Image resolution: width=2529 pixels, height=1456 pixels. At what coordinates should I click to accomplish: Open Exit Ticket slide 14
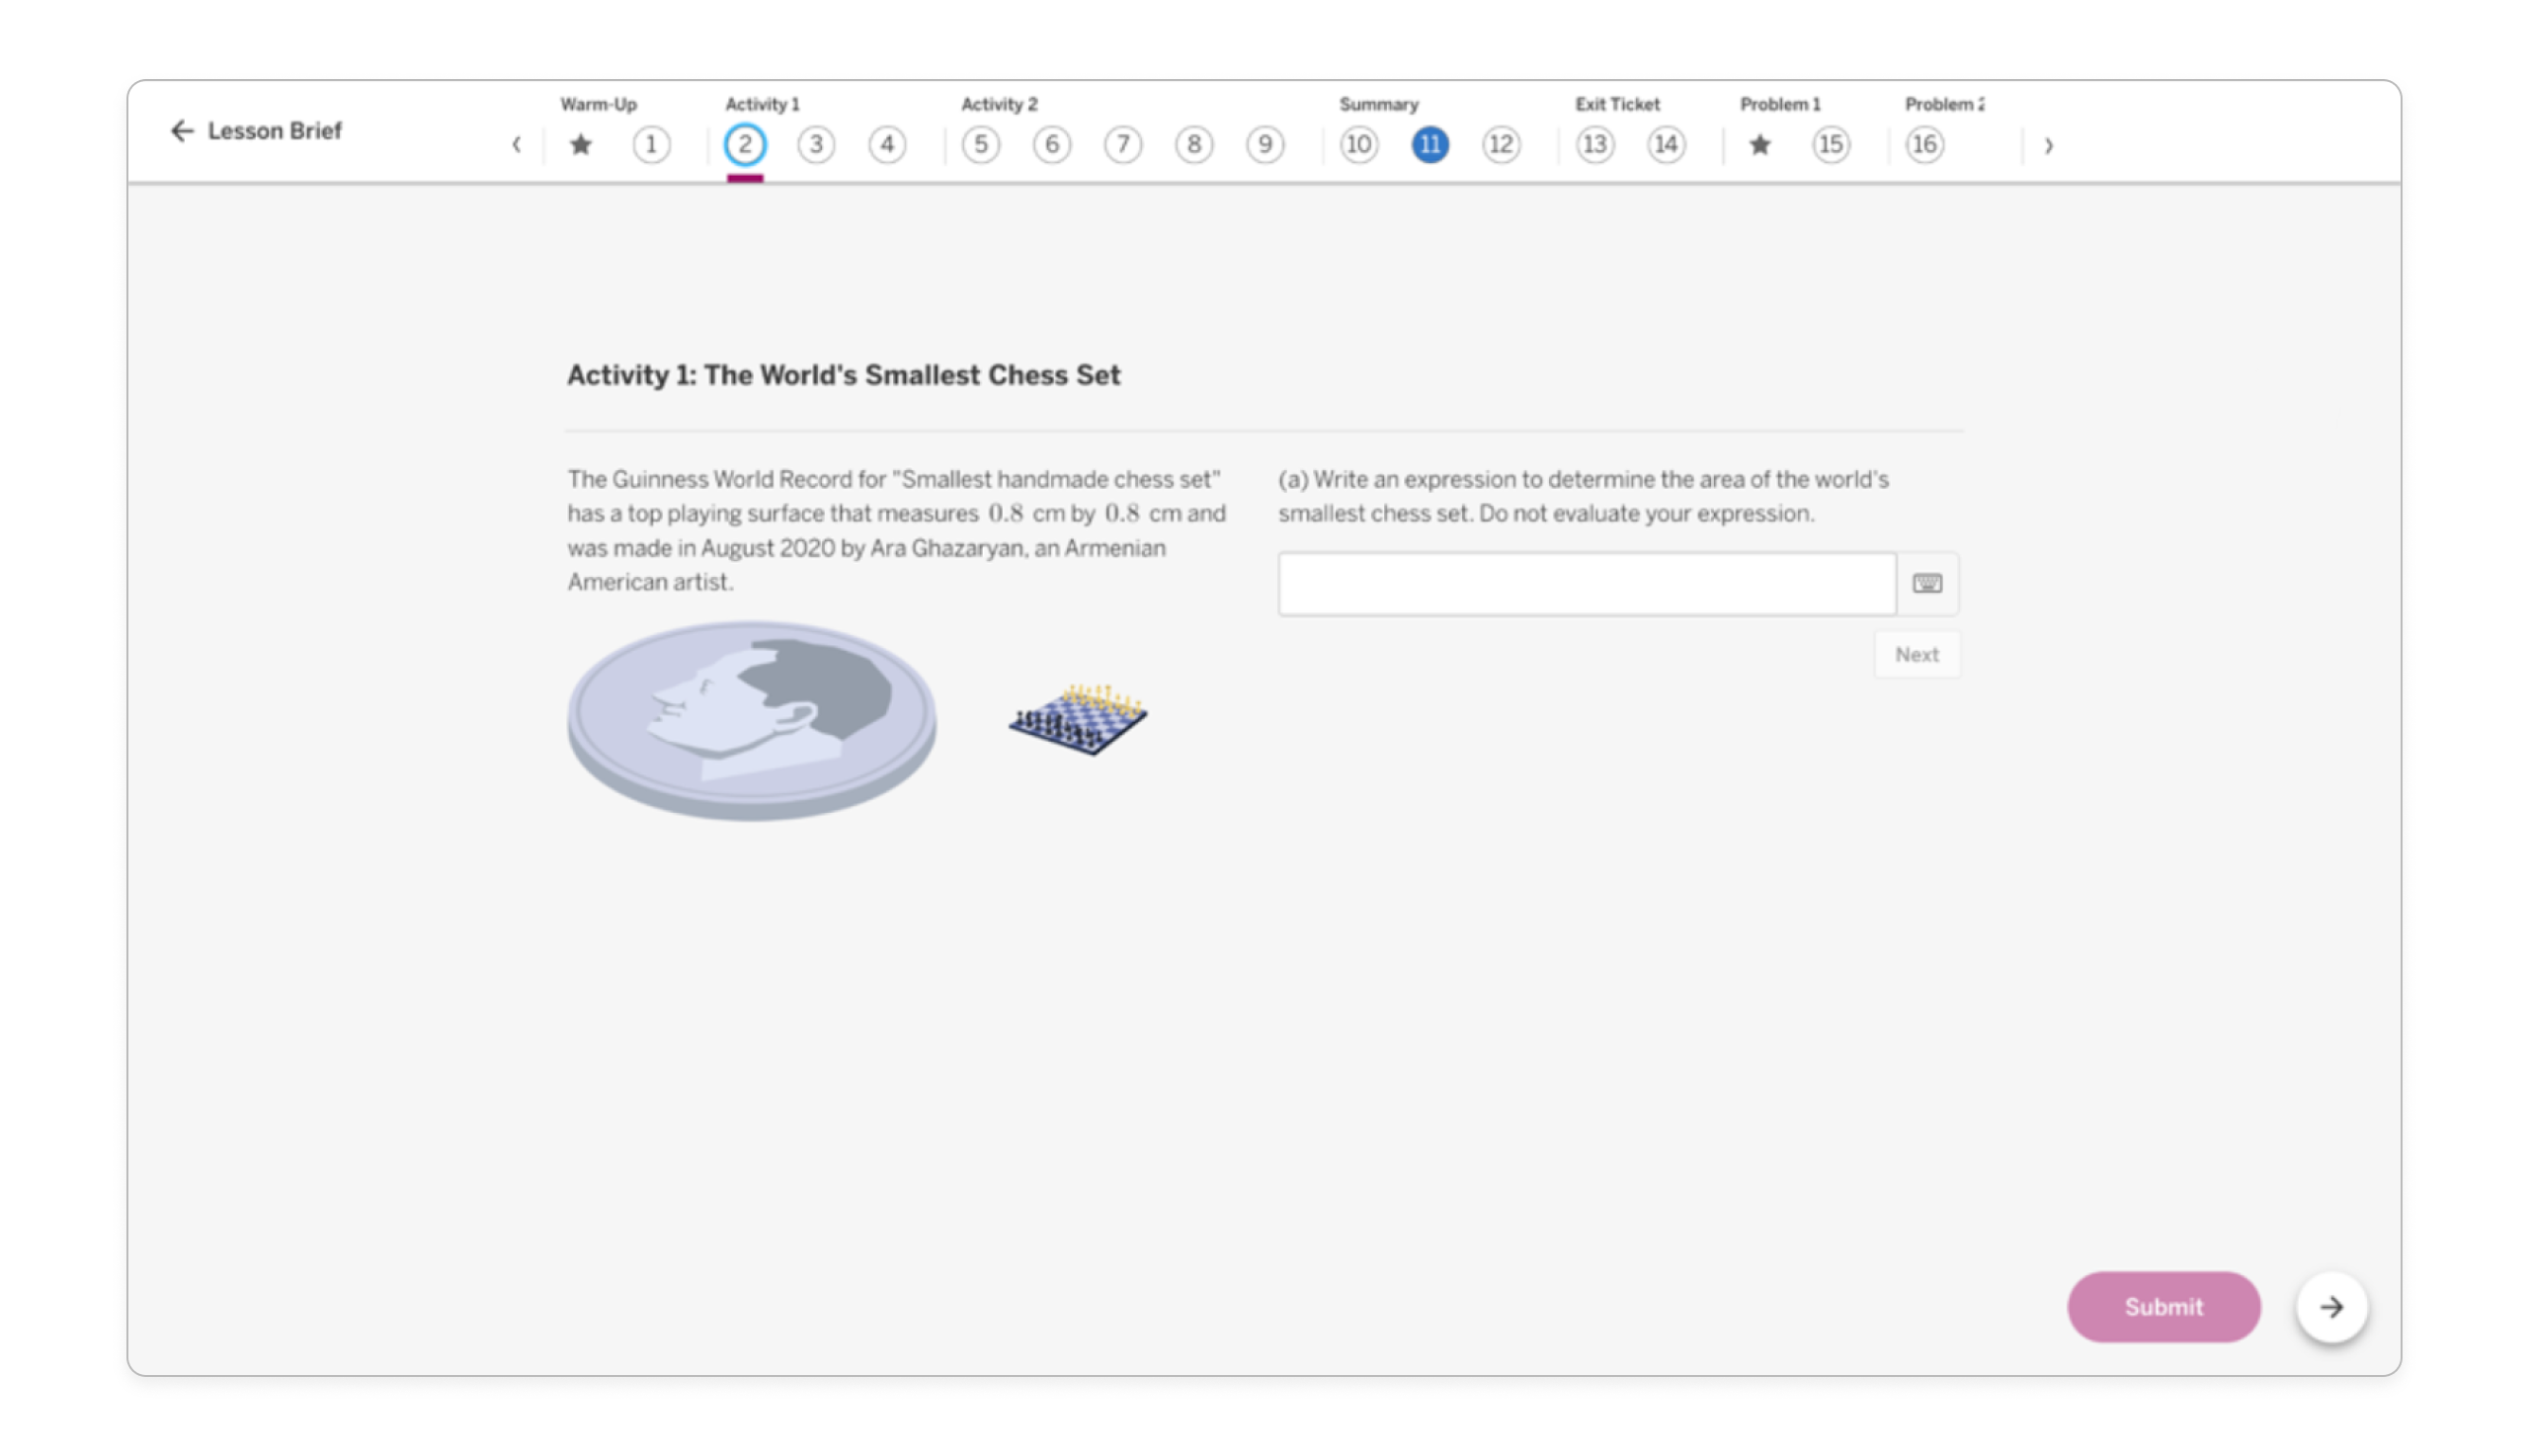coord(1666,145)
